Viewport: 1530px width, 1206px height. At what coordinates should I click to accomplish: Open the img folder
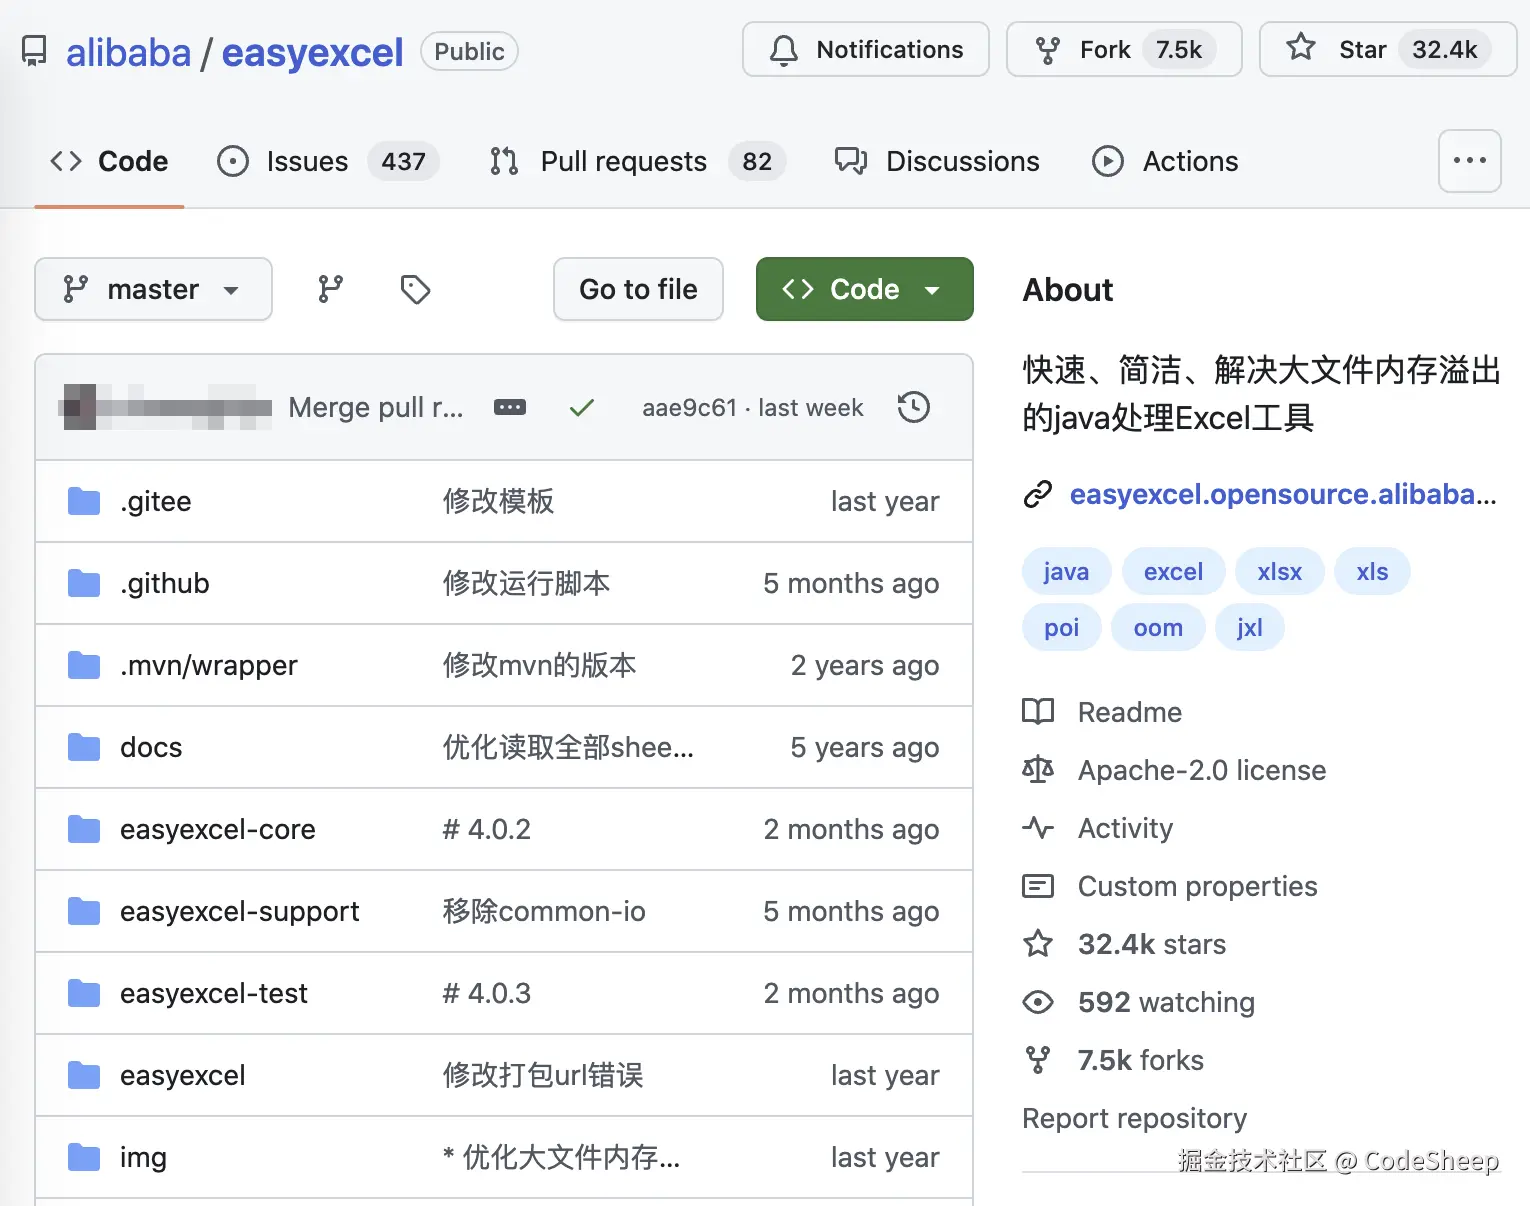(x=143, y=1157)
